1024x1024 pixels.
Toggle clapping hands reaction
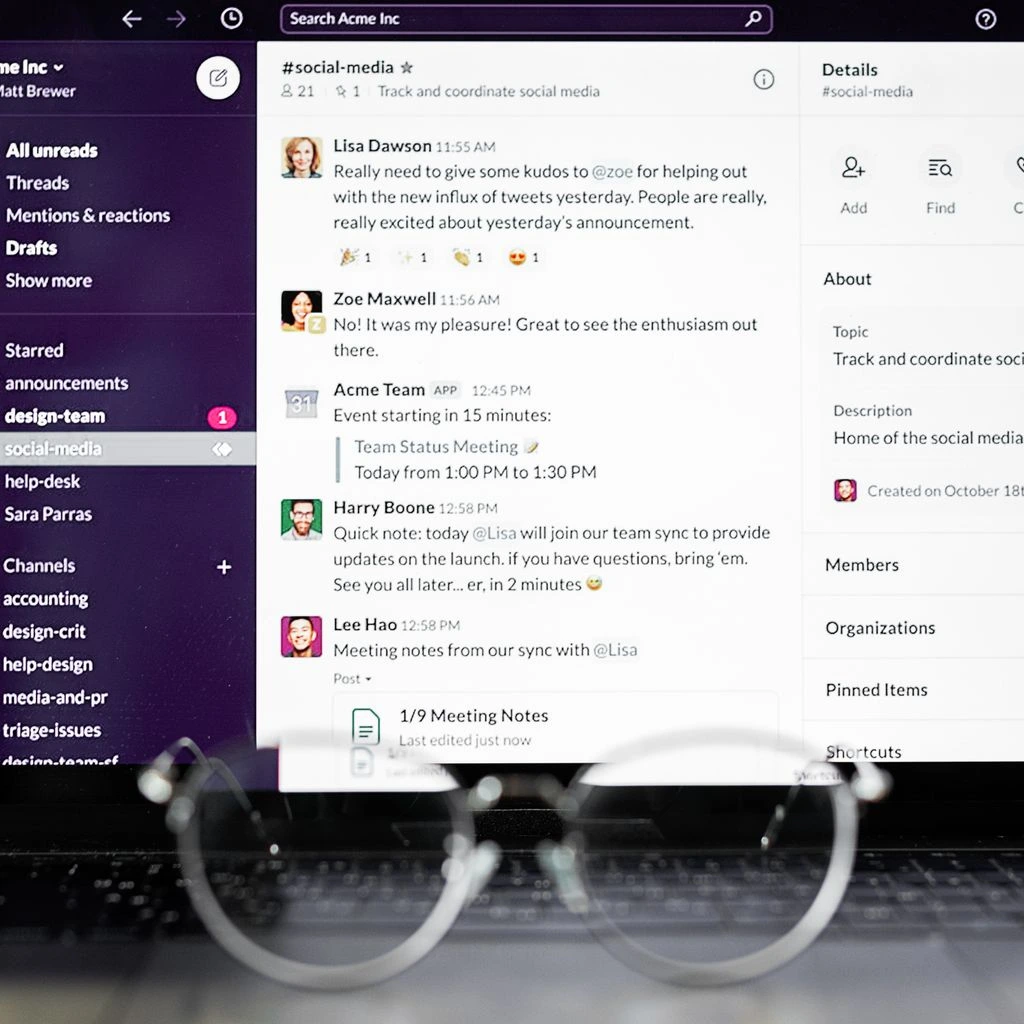click(468, 257)
